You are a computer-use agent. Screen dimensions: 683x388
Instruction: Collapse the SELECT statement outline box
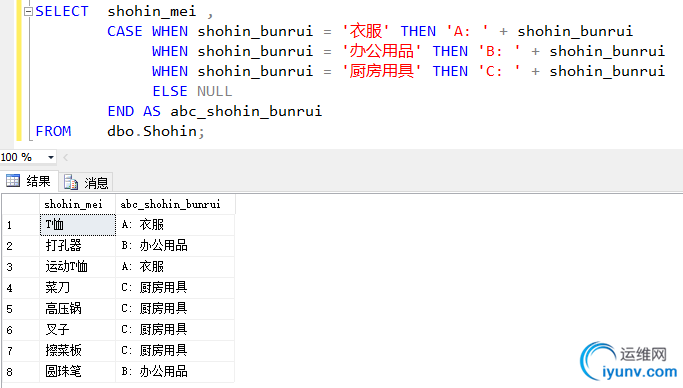28,11
